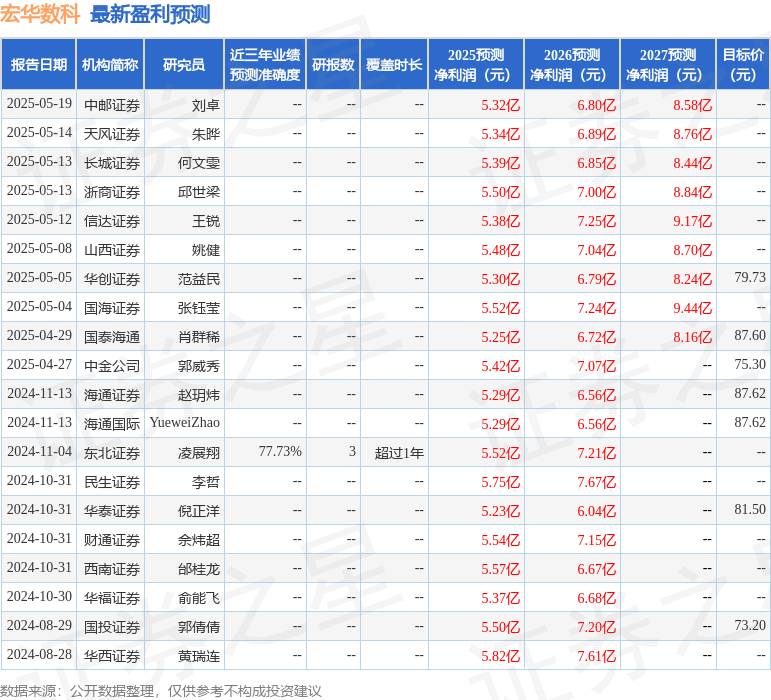This screenshot has width=771, height=700.
Task: Click the 西南证券 institution cell
Action: tap(112, 569)
